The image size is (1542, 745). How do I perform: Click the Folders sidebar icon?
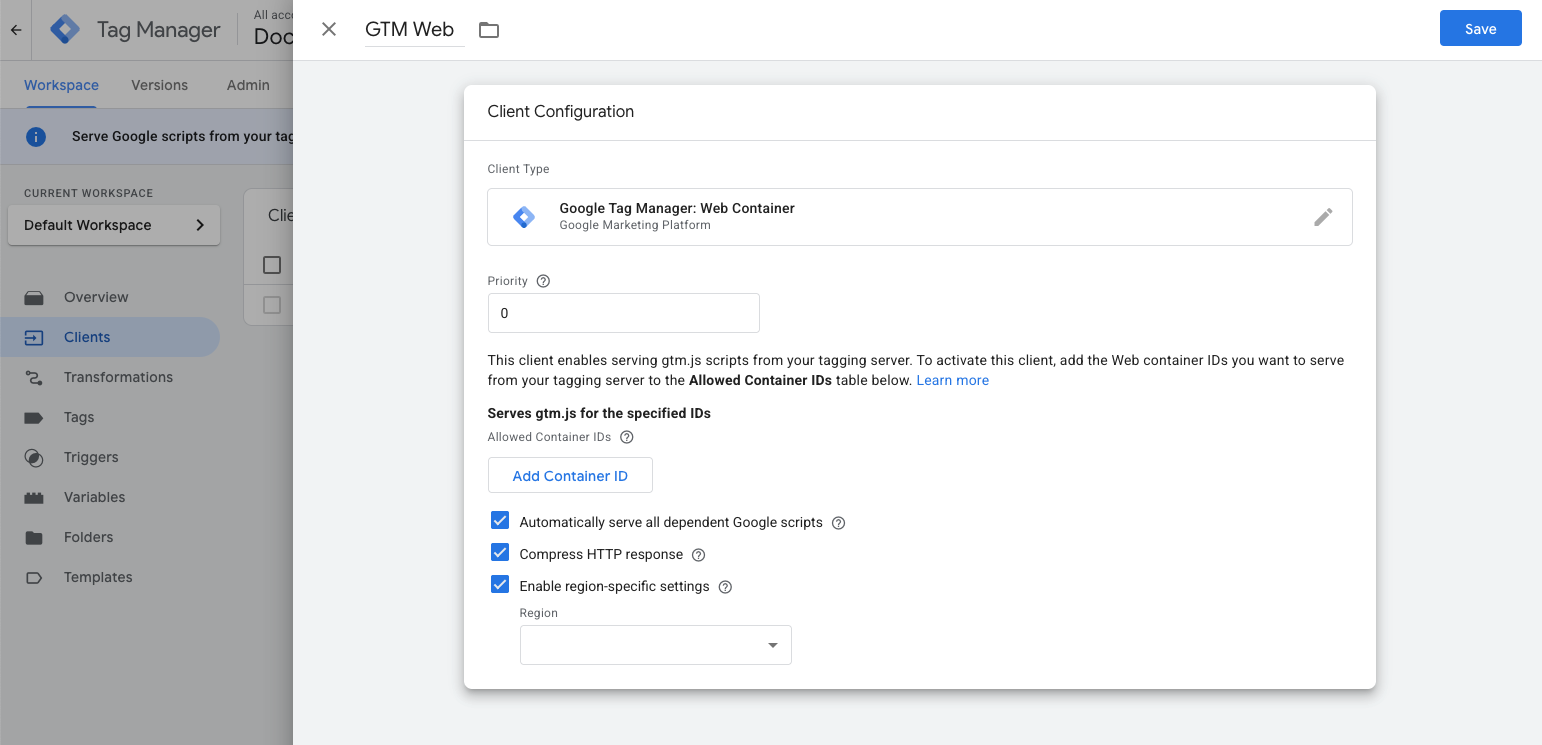tap(34, 537)
